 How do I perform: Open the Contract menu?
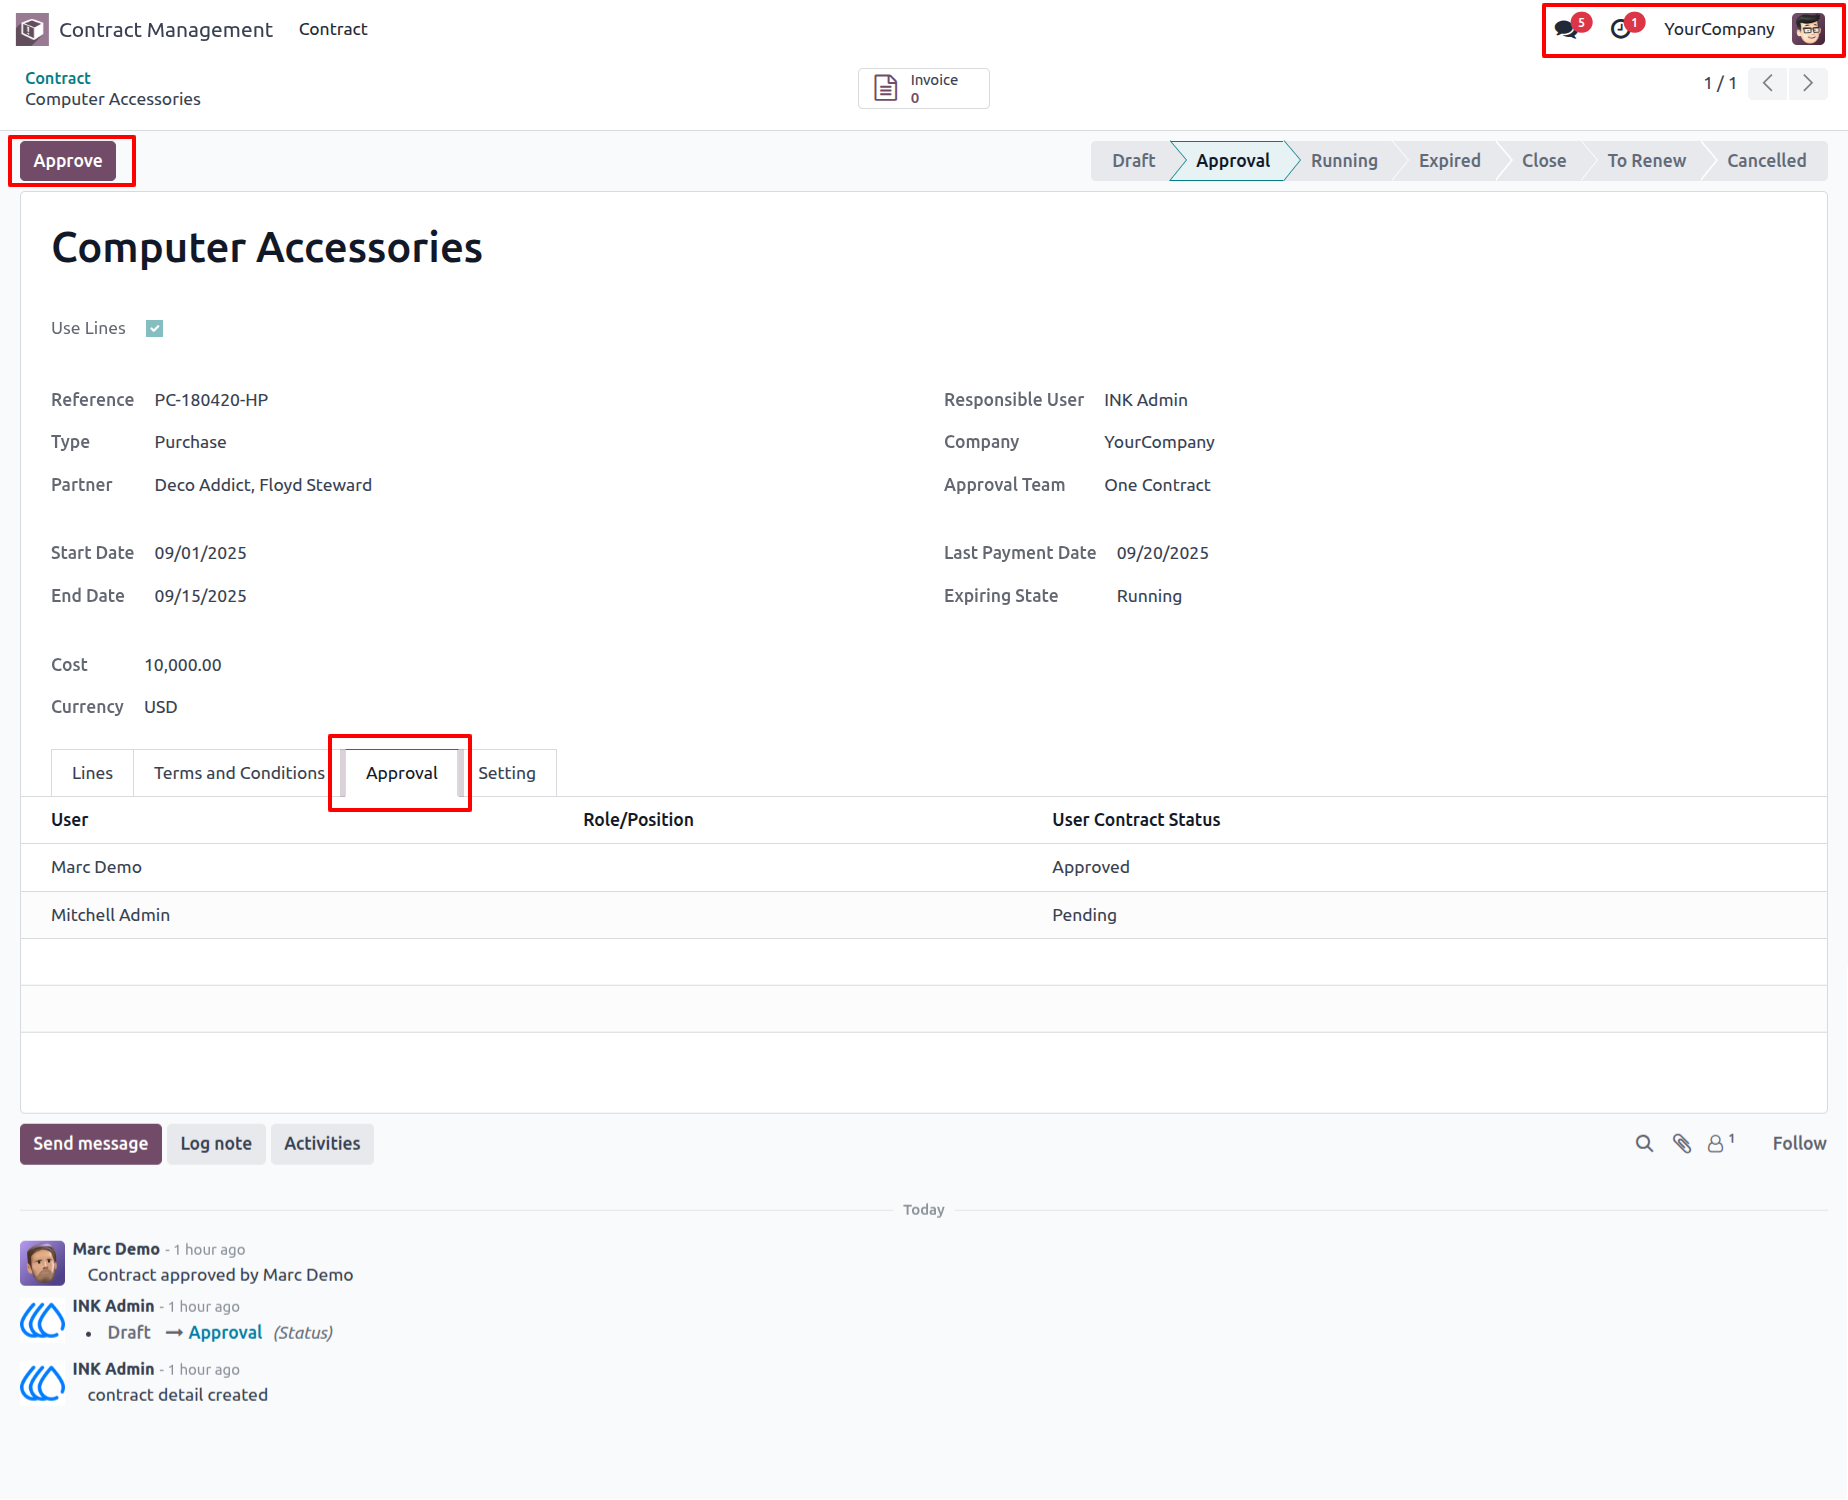(x=333, y=29)
